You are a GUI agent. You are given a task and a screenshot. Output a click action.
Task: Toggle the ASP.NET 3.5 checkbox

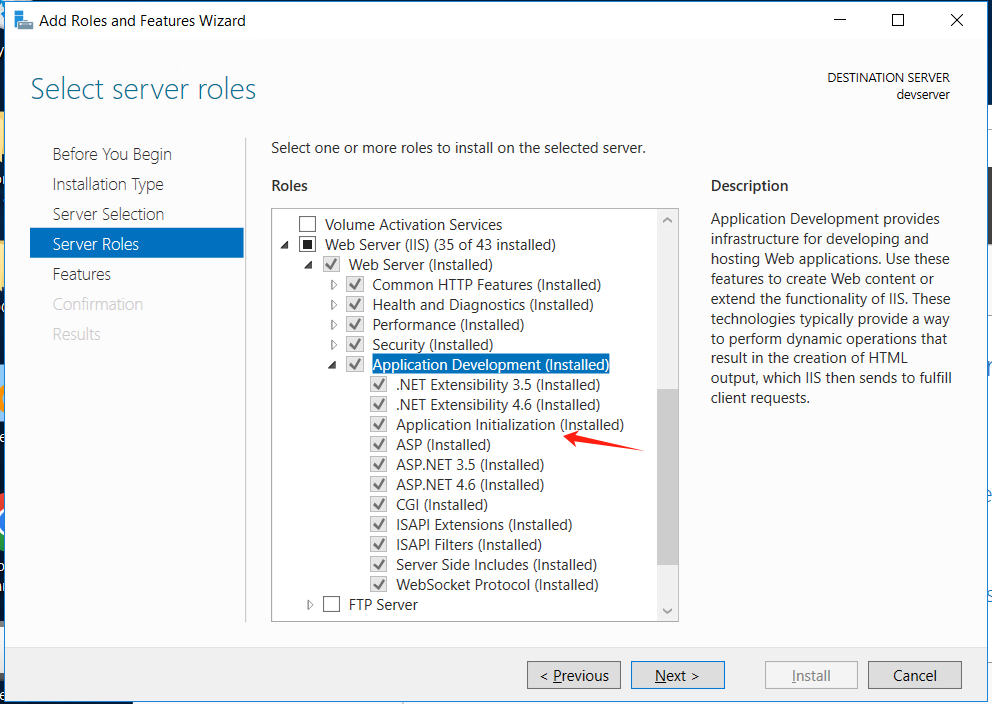[x=379, y=464]
